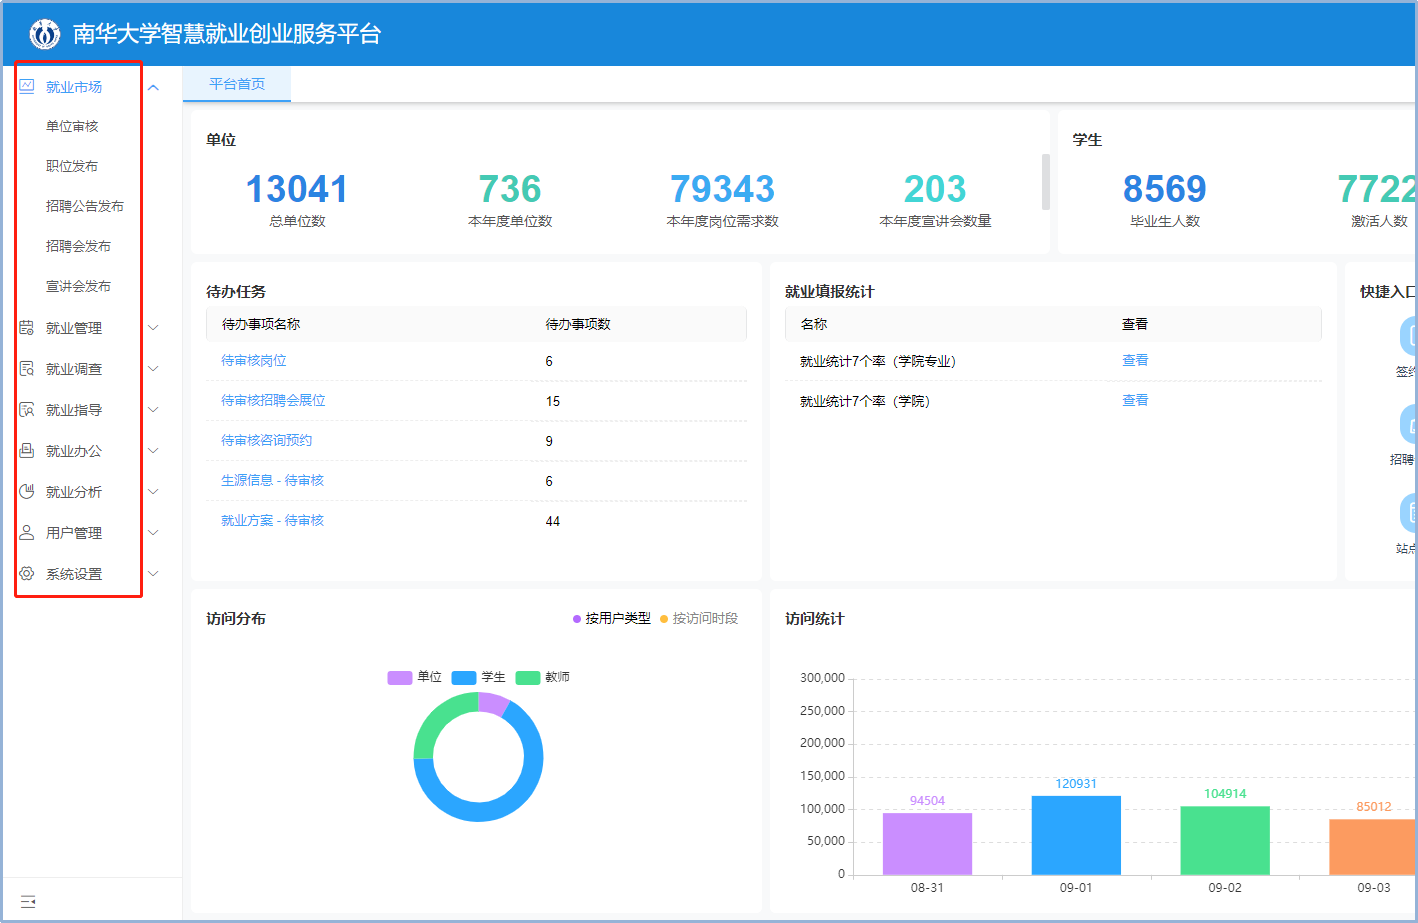The width and height of the screenshot is (1418, 923).
Task: Open the 待审核岗位 task link
Action: tap(254, 361)
